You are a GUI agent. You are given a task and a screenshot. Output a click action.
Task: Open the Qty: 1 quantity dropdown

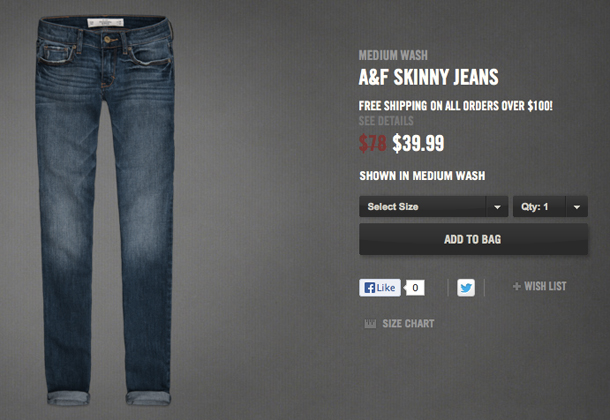[x=550, y=206]
